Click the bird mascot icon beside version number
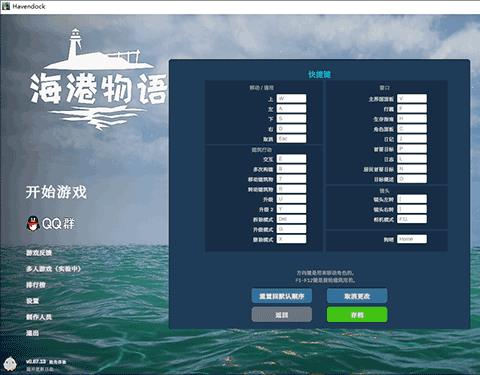480x375 pixels. click(10, 363)
